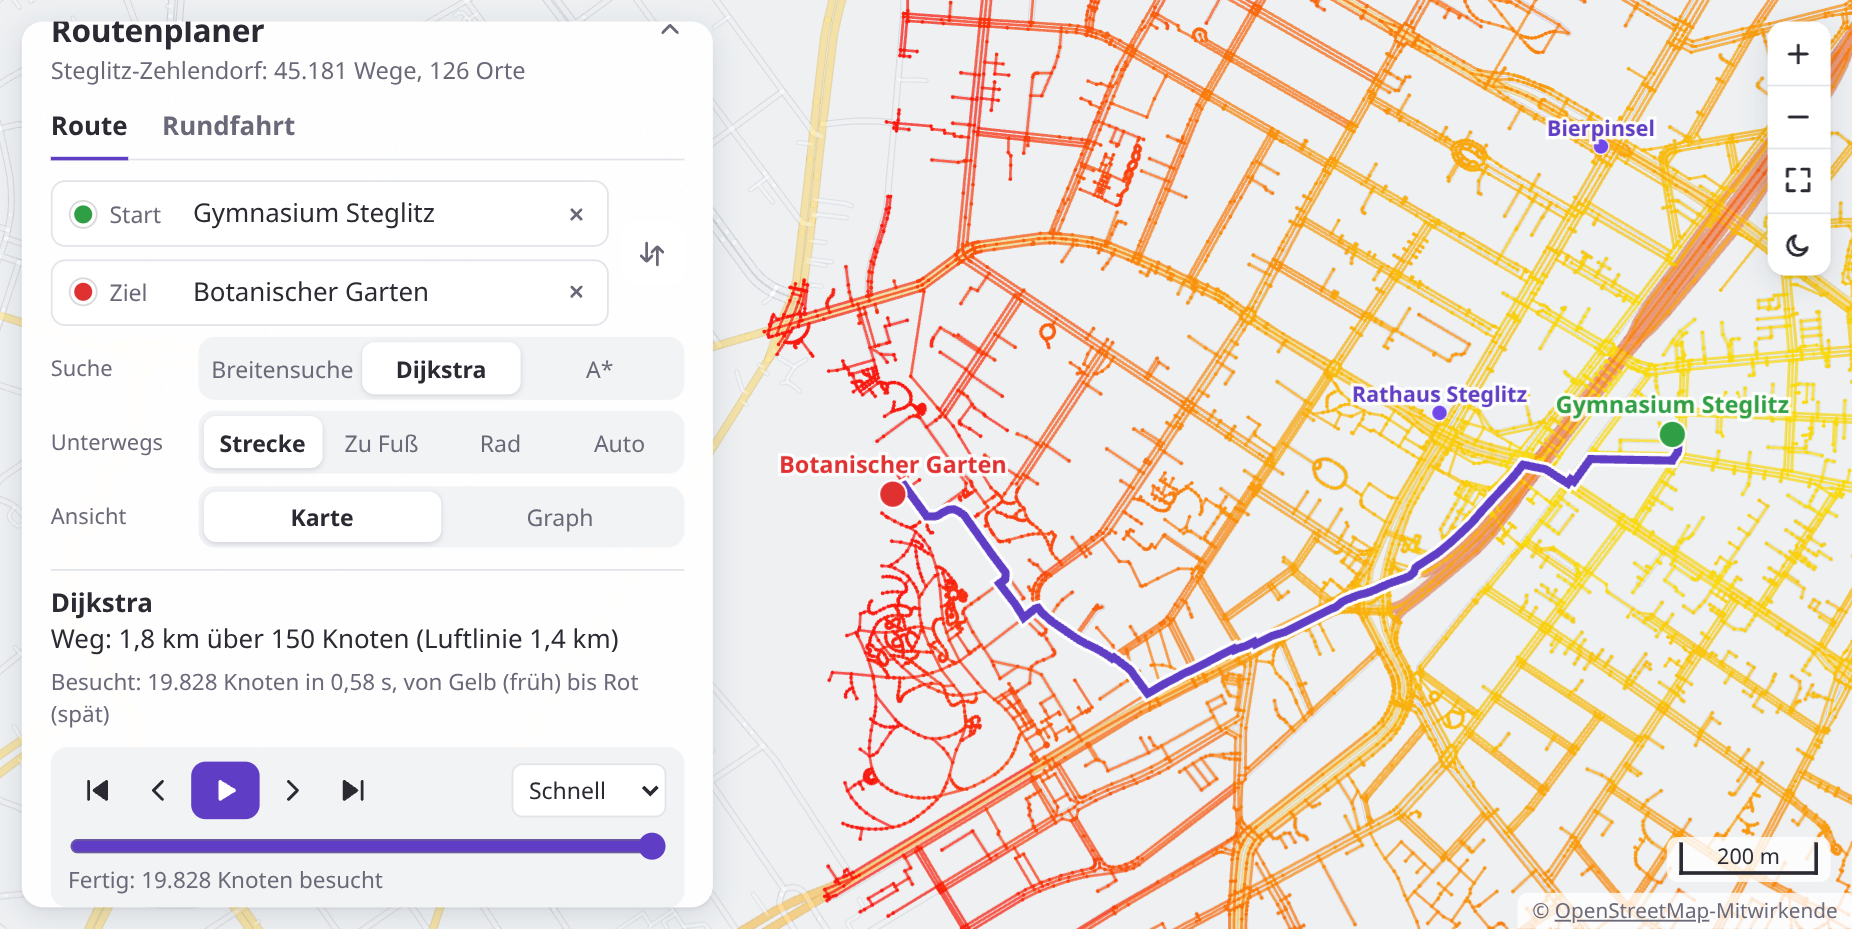Toggle dark mode with moon icon
The image size is (1852, 929).
point(1798,245)
